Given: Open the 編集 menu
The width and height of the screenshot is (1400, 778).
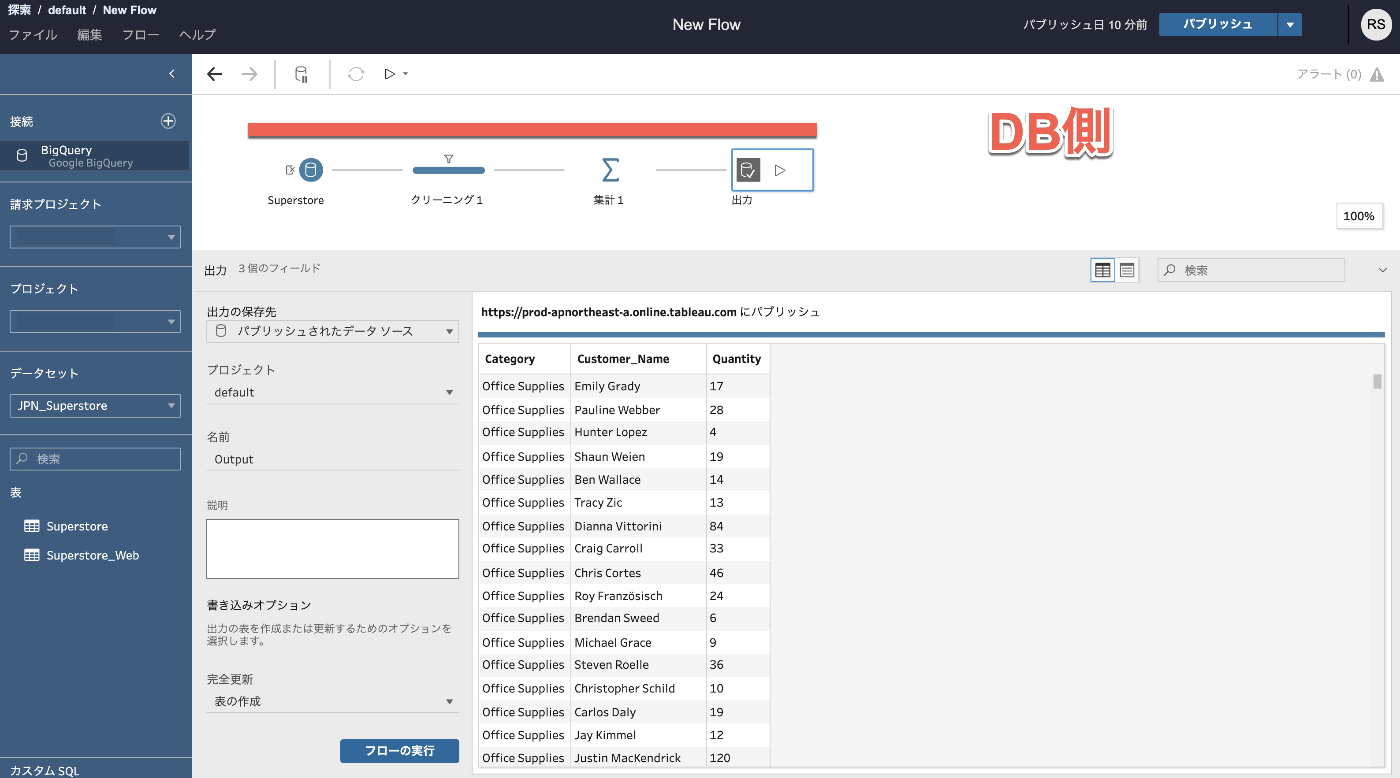Looking at the screenshot, I should 90,34.
